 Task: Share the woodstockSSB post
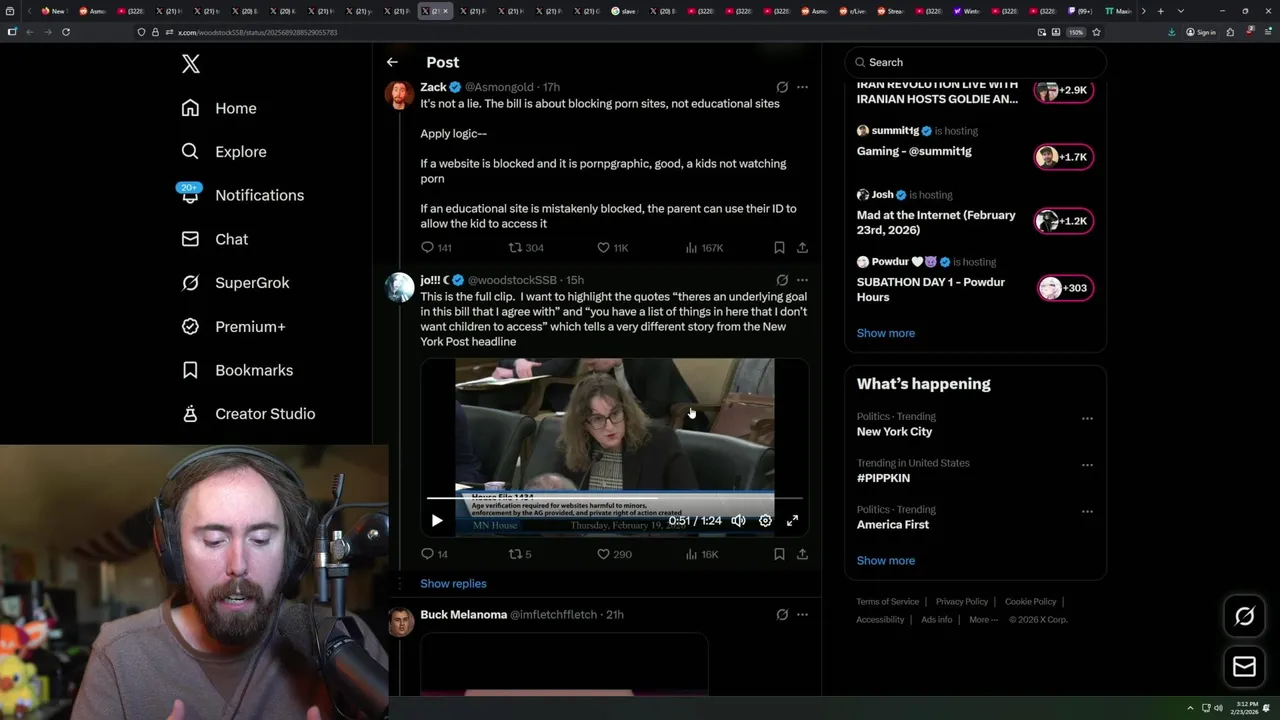802,554
